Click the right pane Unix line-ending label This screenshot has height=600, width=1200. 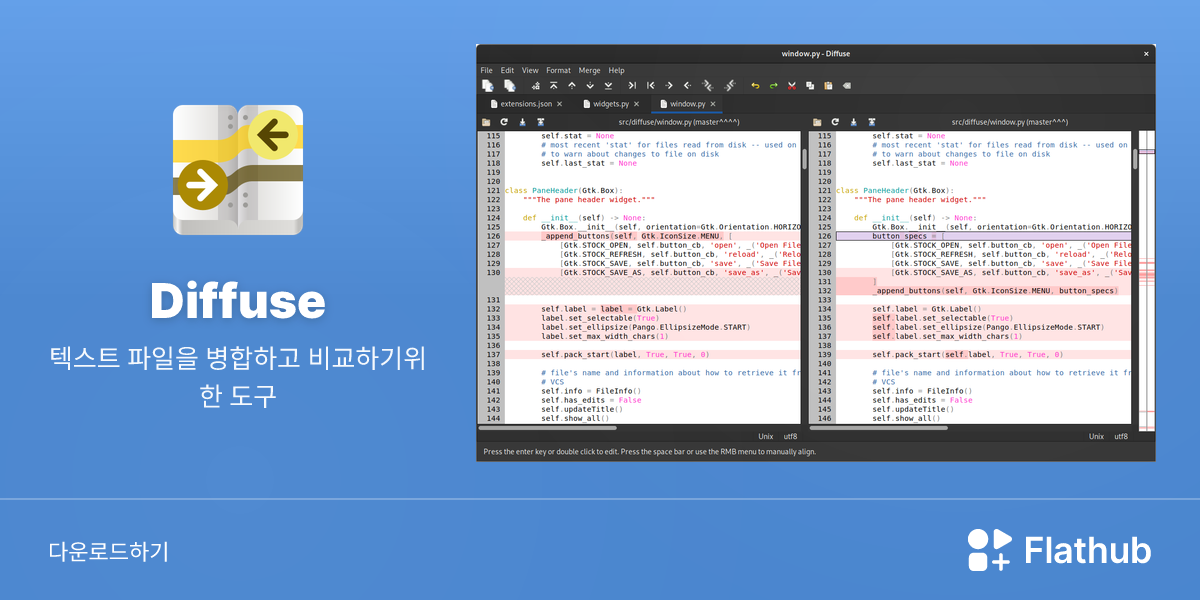[1097, 436]
